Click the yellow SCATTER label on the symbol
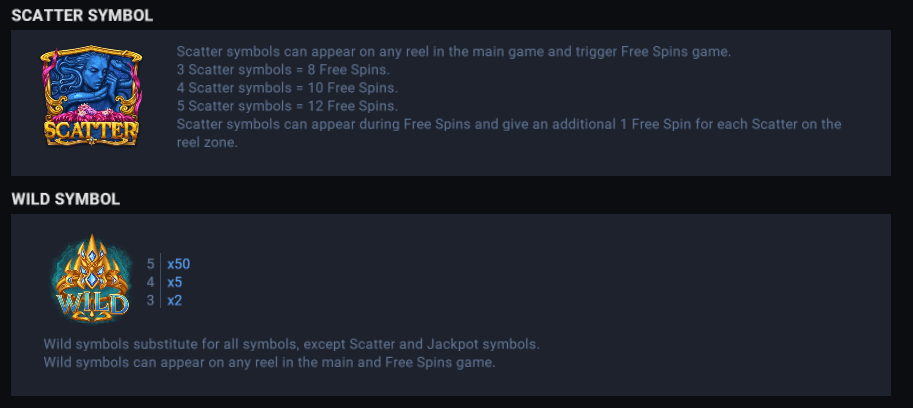This screenshot has height=408, width=913. click(x=91, y=130)
